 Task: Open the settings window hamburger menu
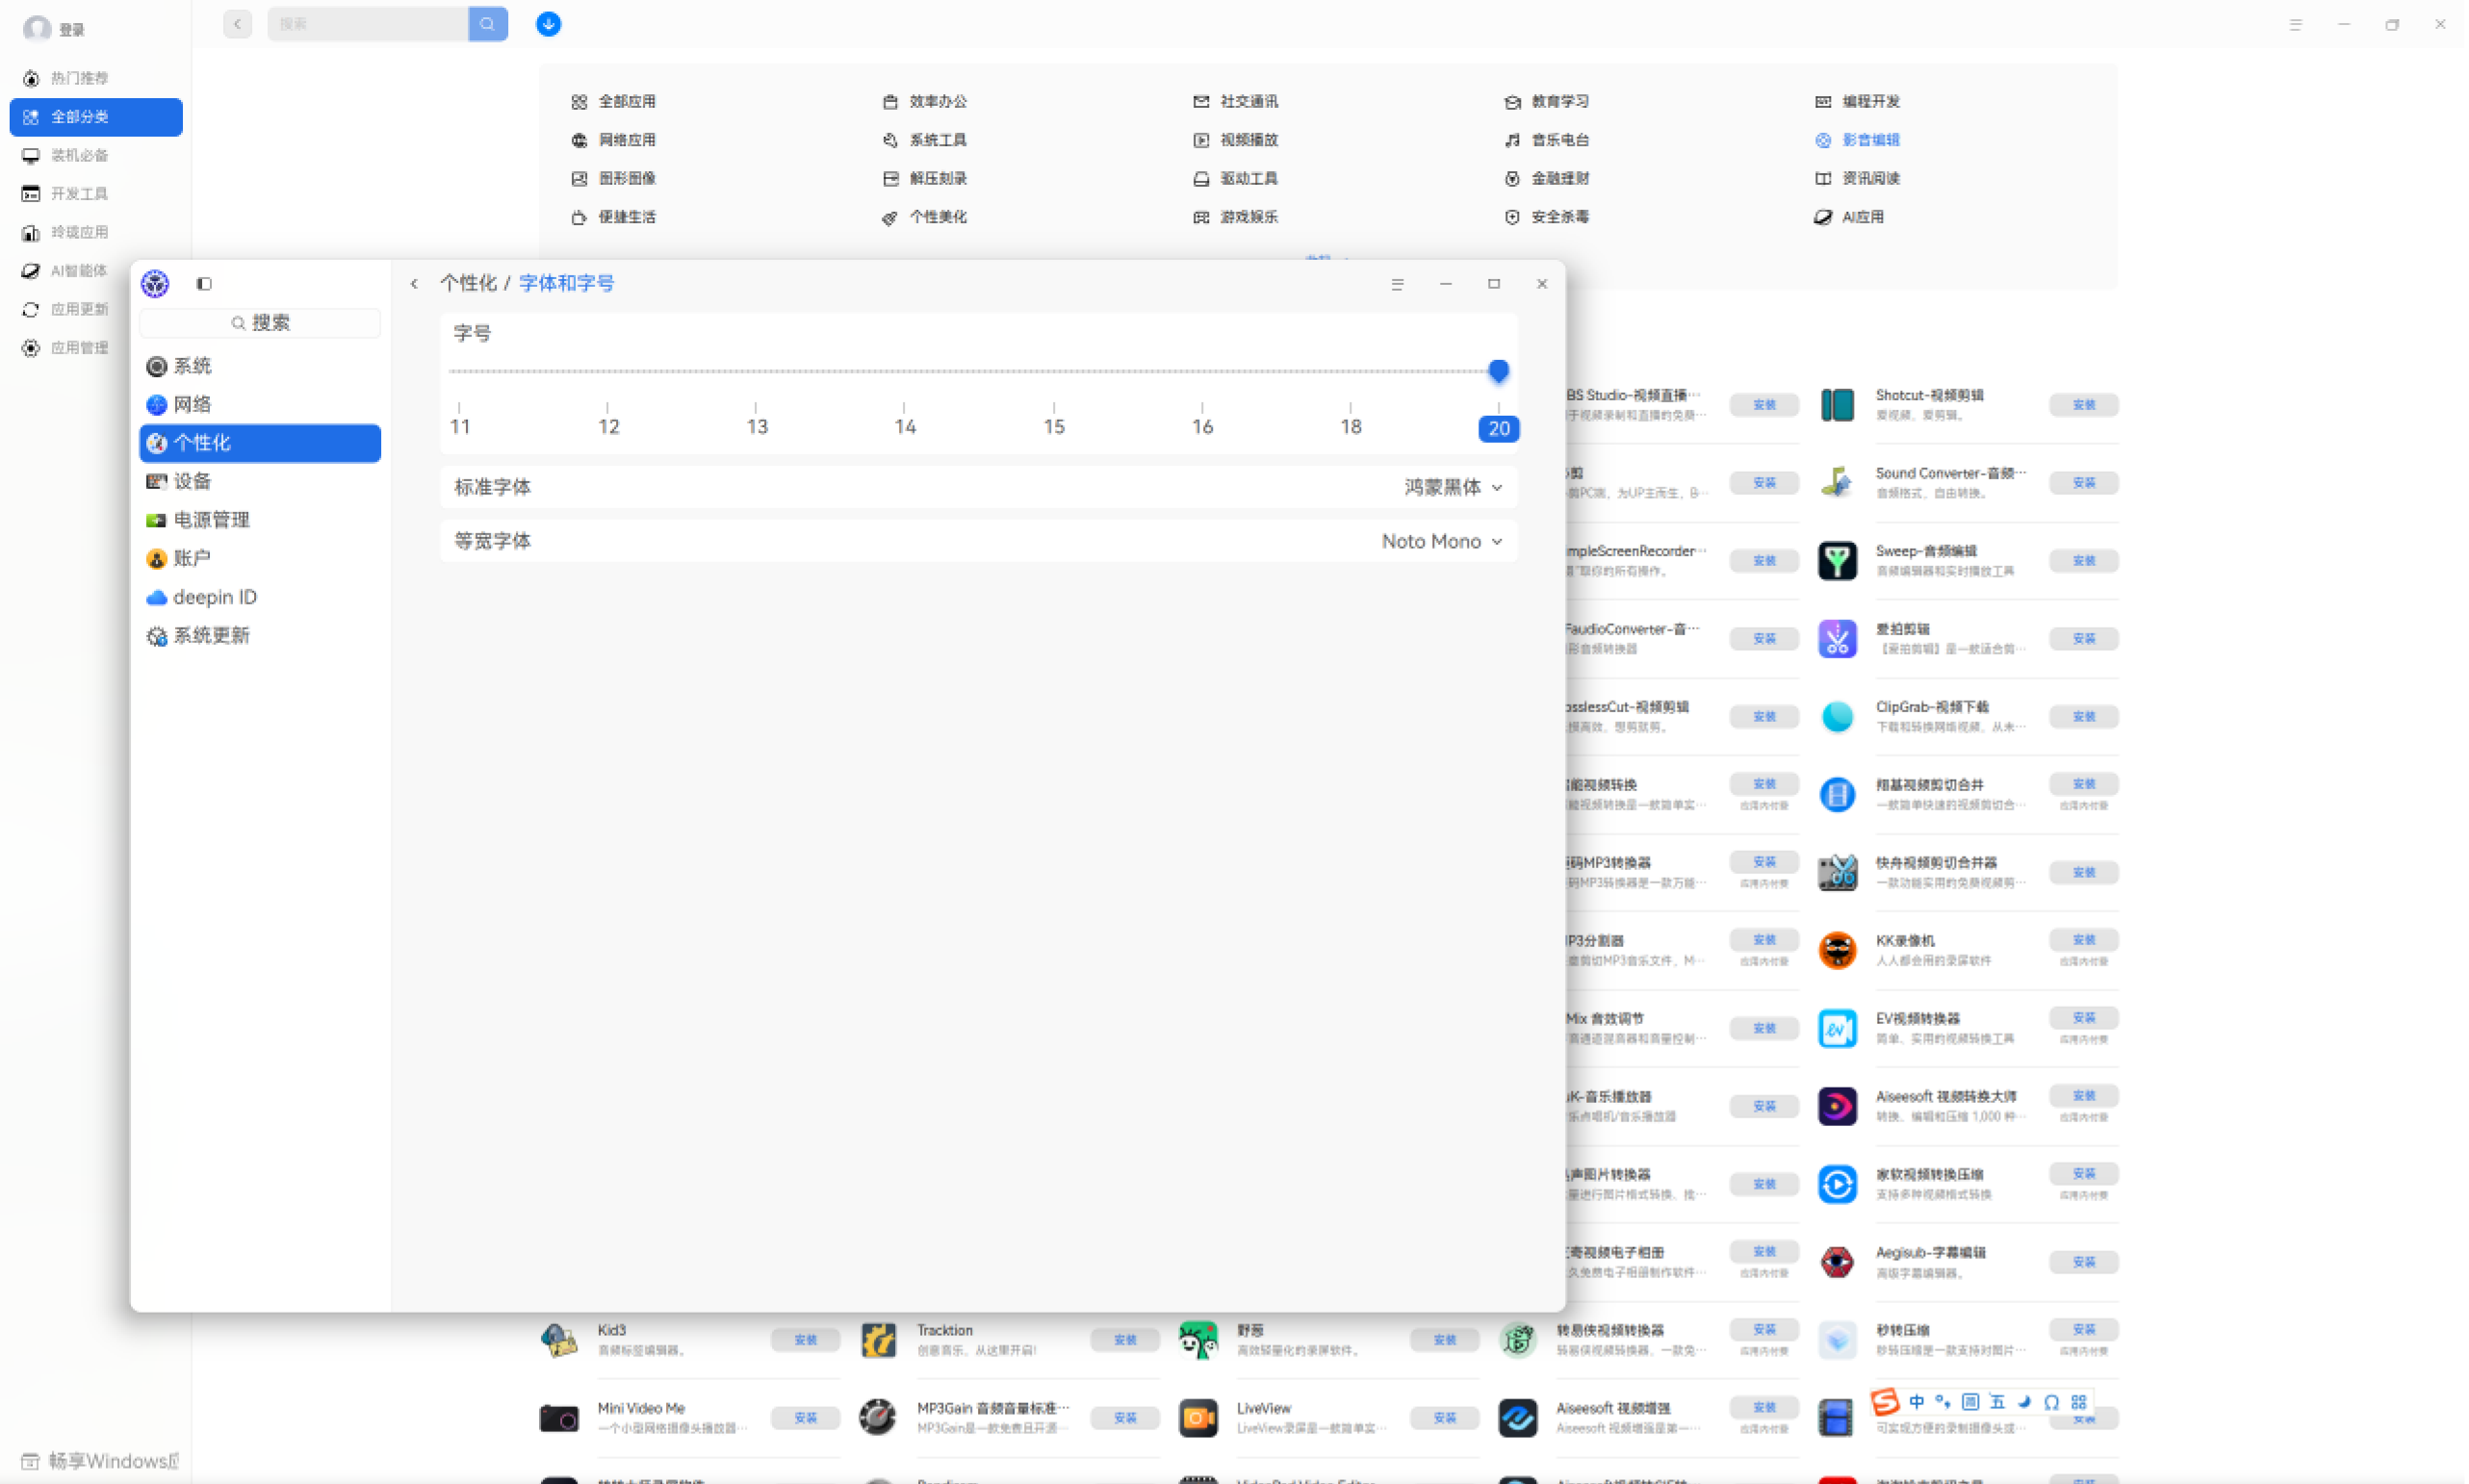click(1397, 284)
